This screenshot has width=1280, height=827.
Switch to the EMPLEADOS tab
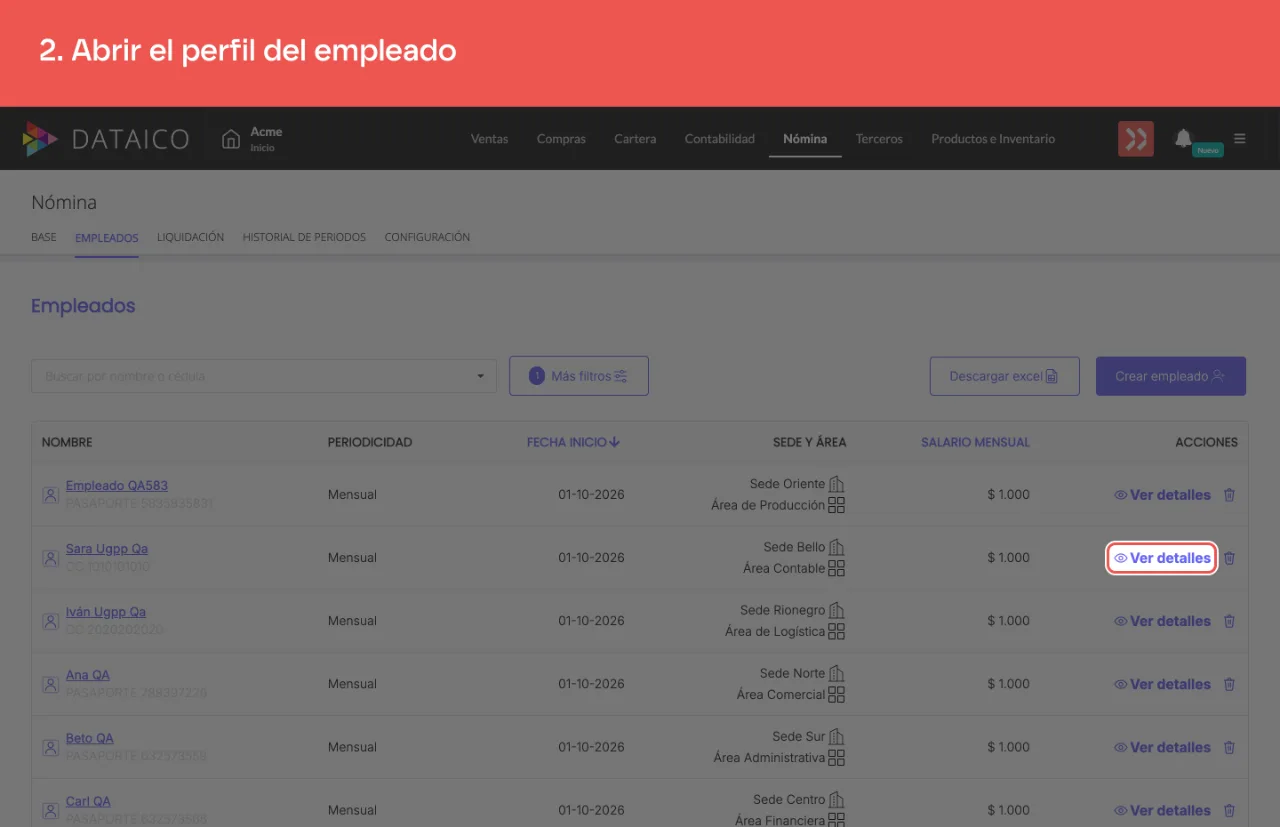[x=107, y=238]
